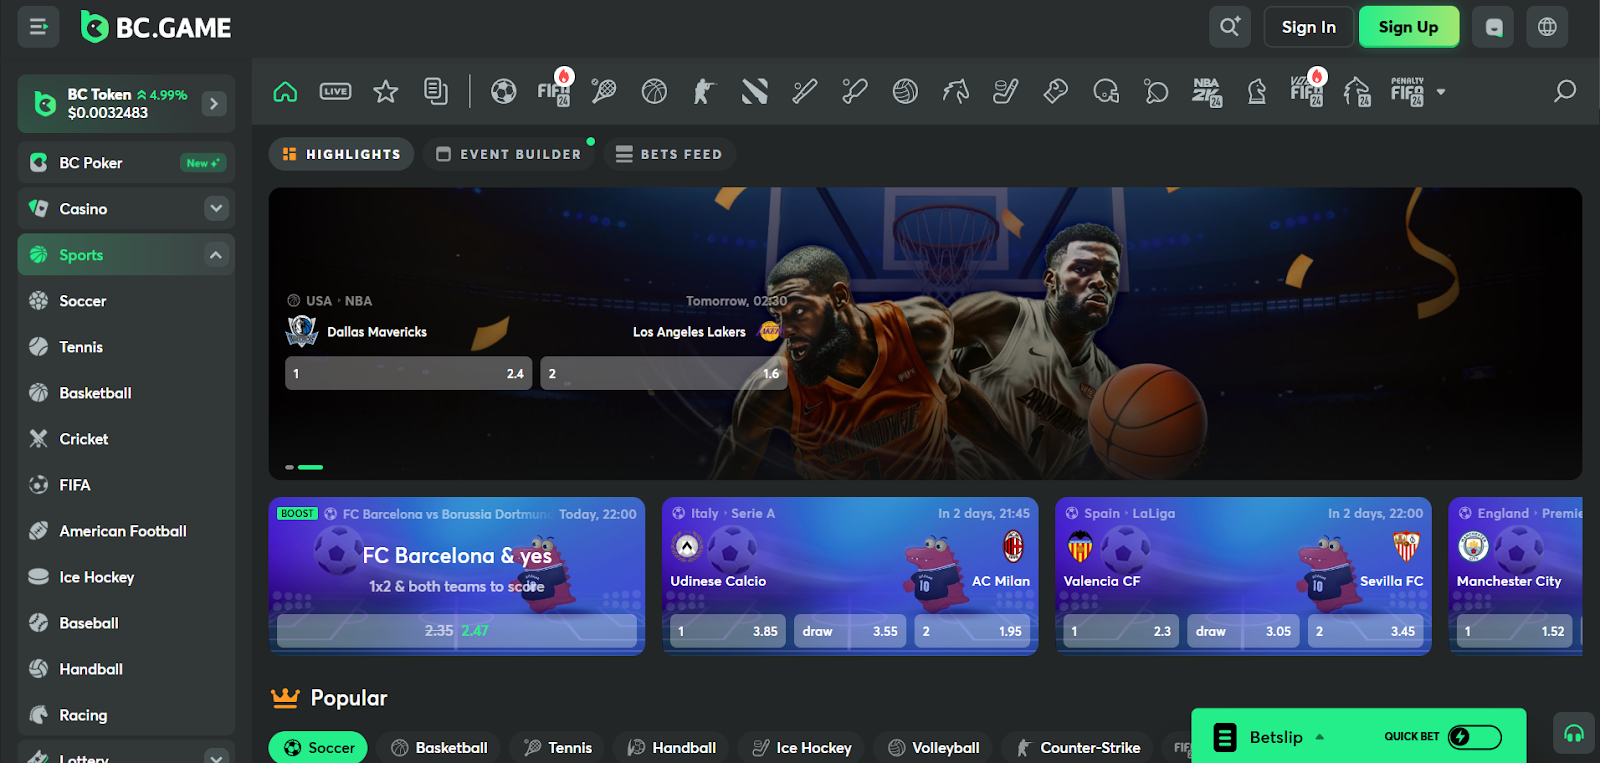Go to sportsbook home icon

(285, 92)
